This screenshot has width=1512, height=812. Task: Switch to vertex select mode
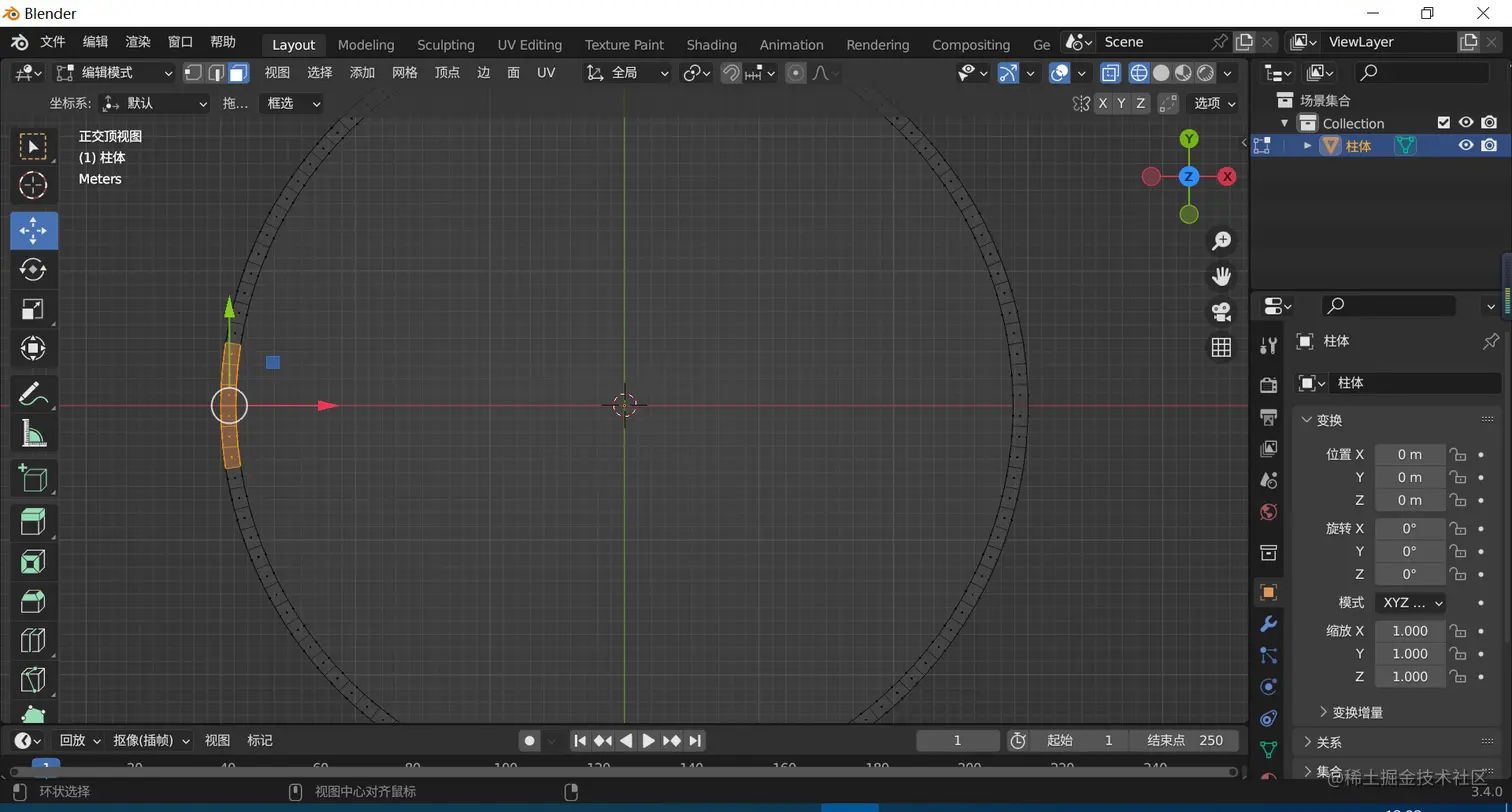point(193,73)
